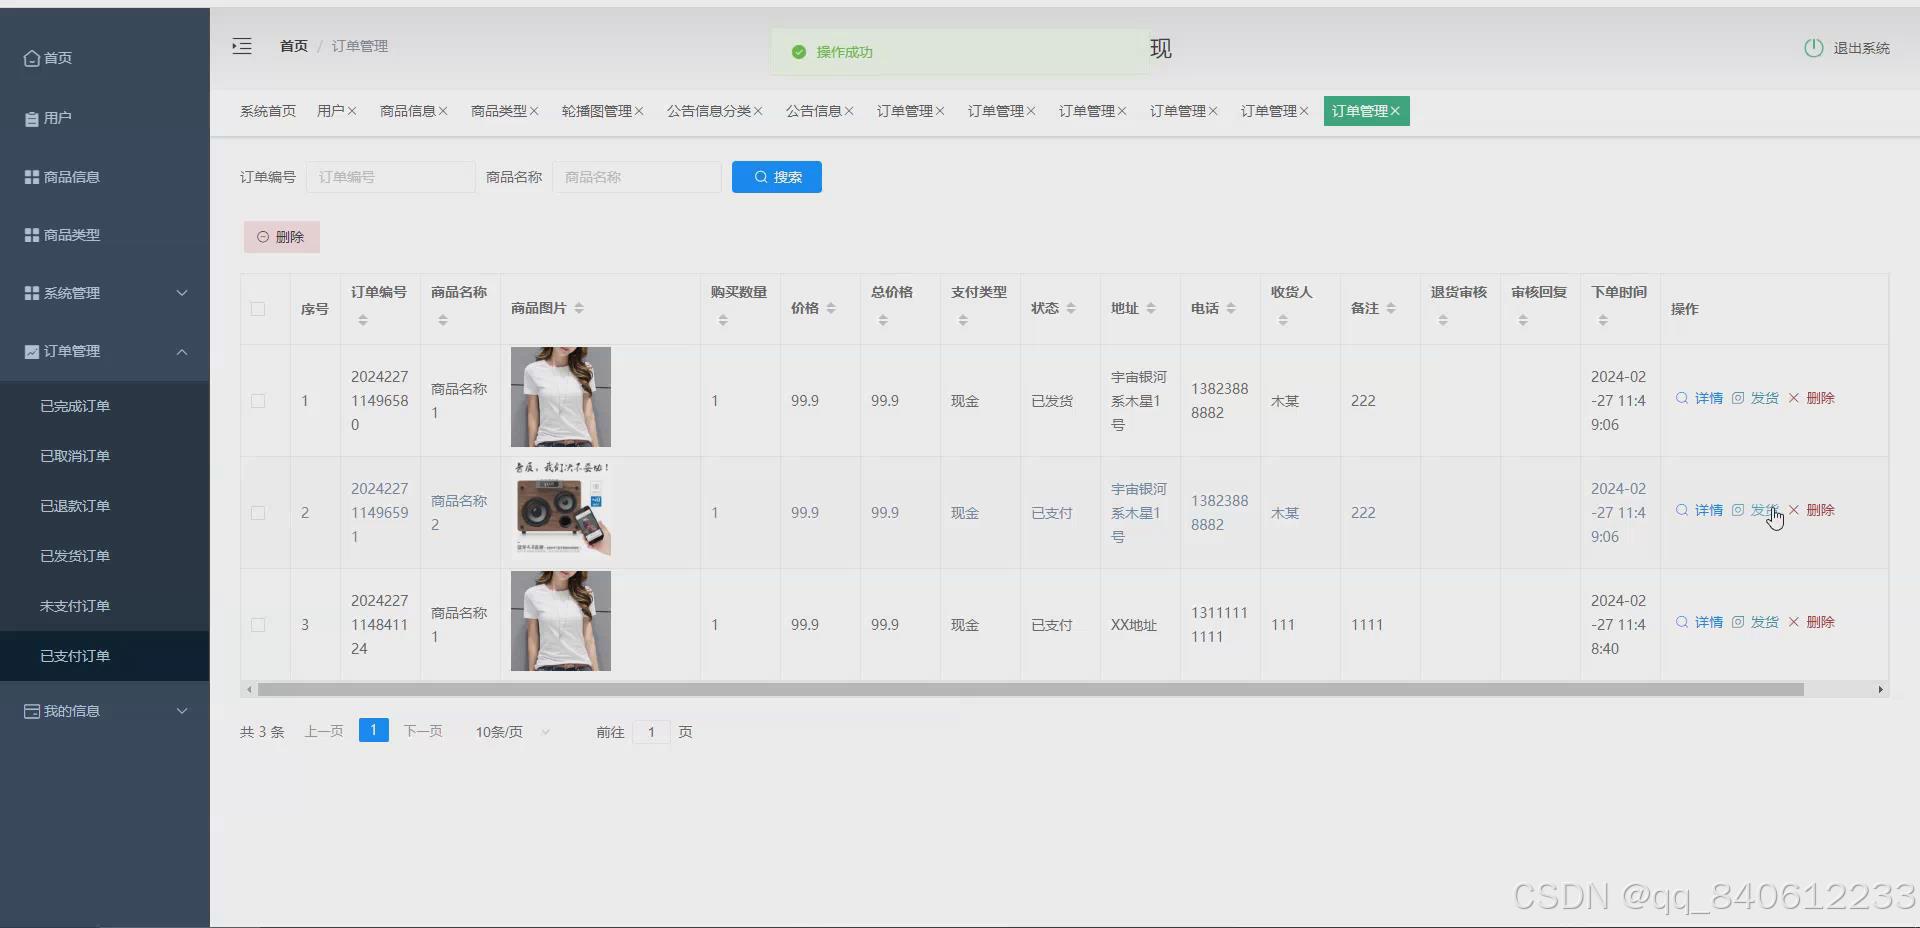
Task: Check the checkbox on order row 3
Action: point(258,625)
